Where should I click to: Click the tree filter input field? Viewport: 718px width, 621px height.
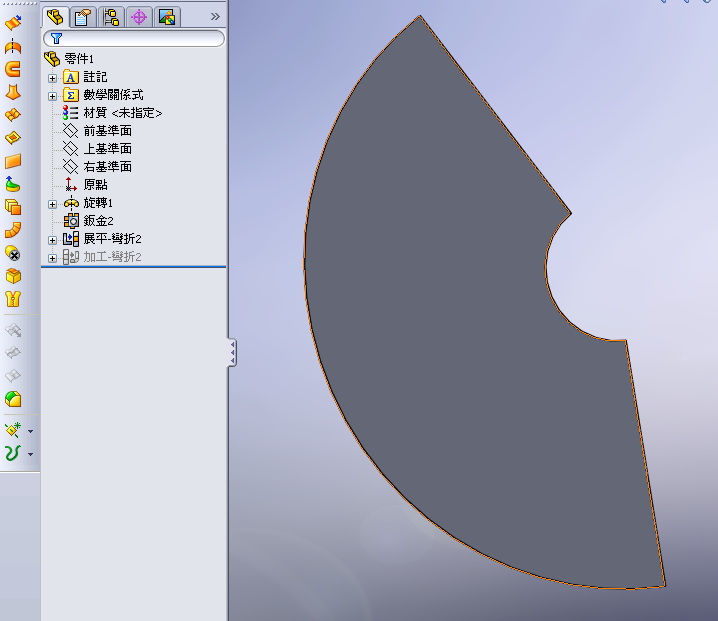(134, 38)
